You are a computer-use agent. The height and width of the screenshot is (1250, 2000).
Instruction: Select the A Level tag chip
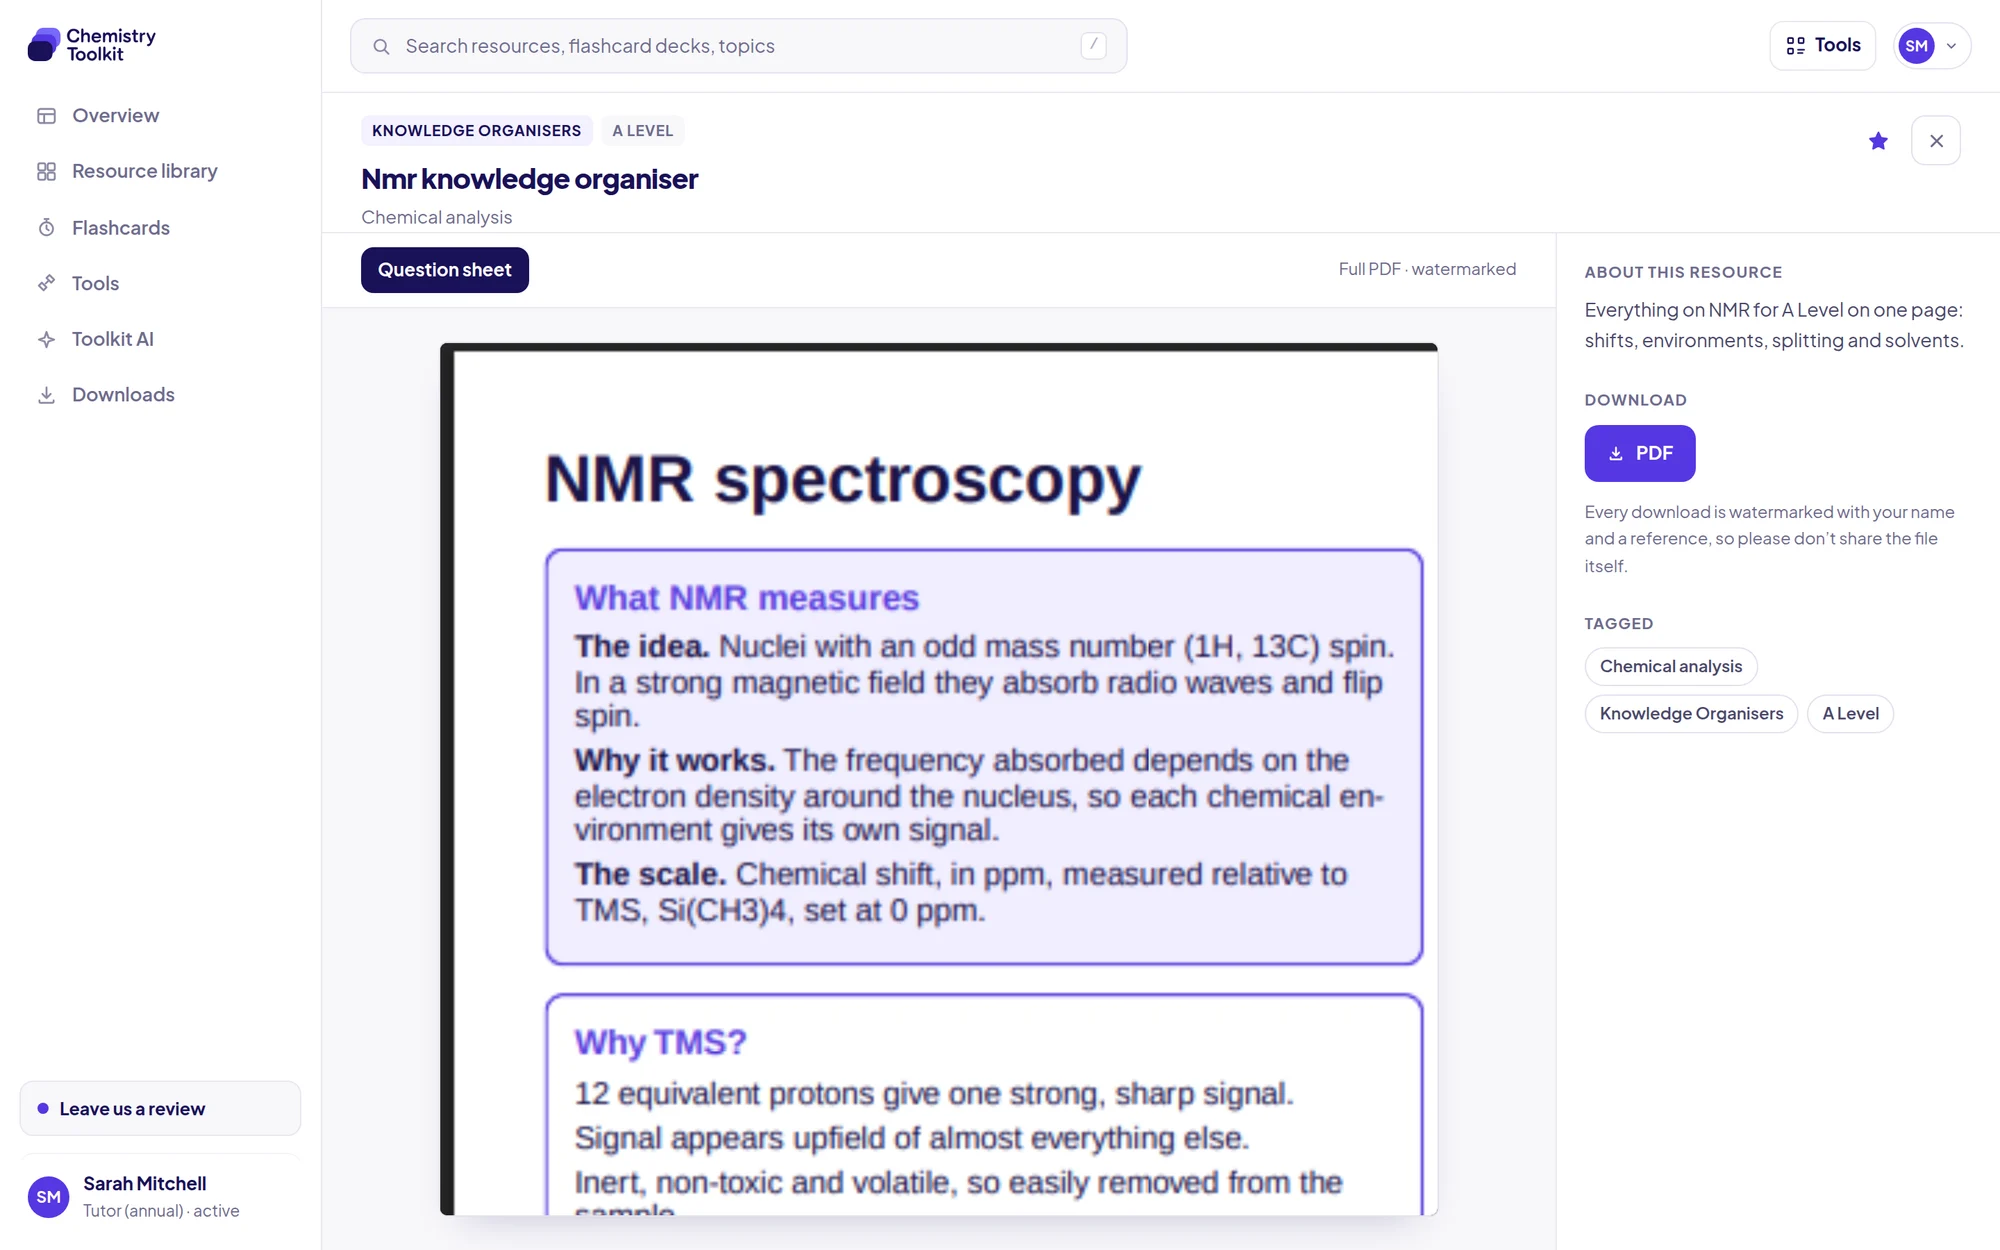(1850, 713)
